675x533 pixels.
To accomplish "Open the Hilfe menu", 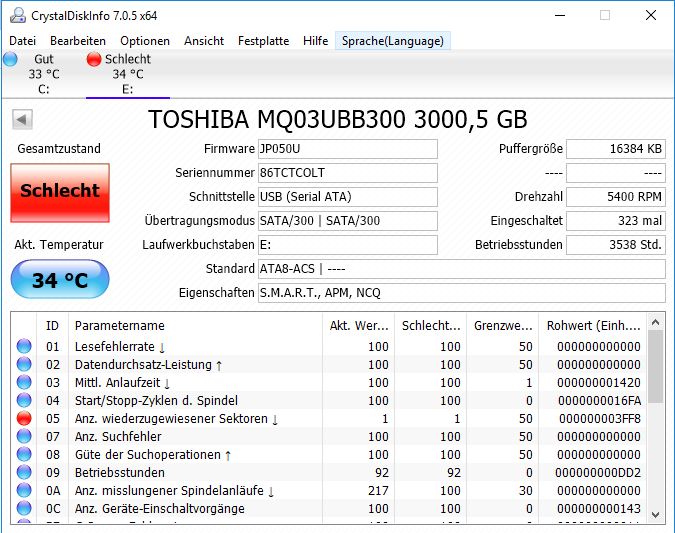I will (x=316, y=41).
